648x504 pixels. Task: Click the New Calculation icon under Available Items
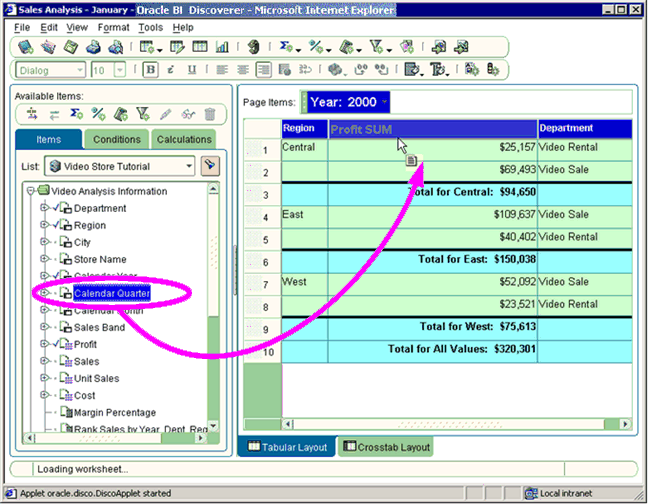click(x=121, y=114)
